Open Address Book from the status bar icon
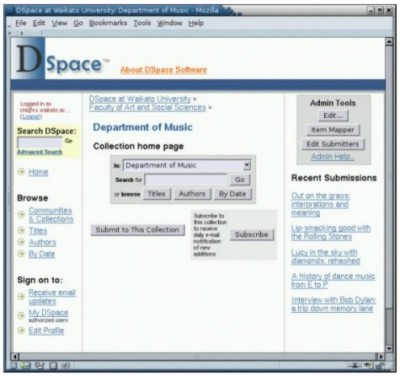This screenshot has width=400, height=376. coord(54,365)
